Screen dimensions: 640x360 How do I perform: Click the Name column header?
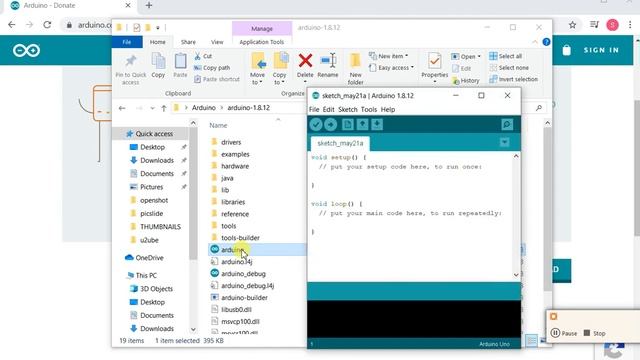(218, 125)
